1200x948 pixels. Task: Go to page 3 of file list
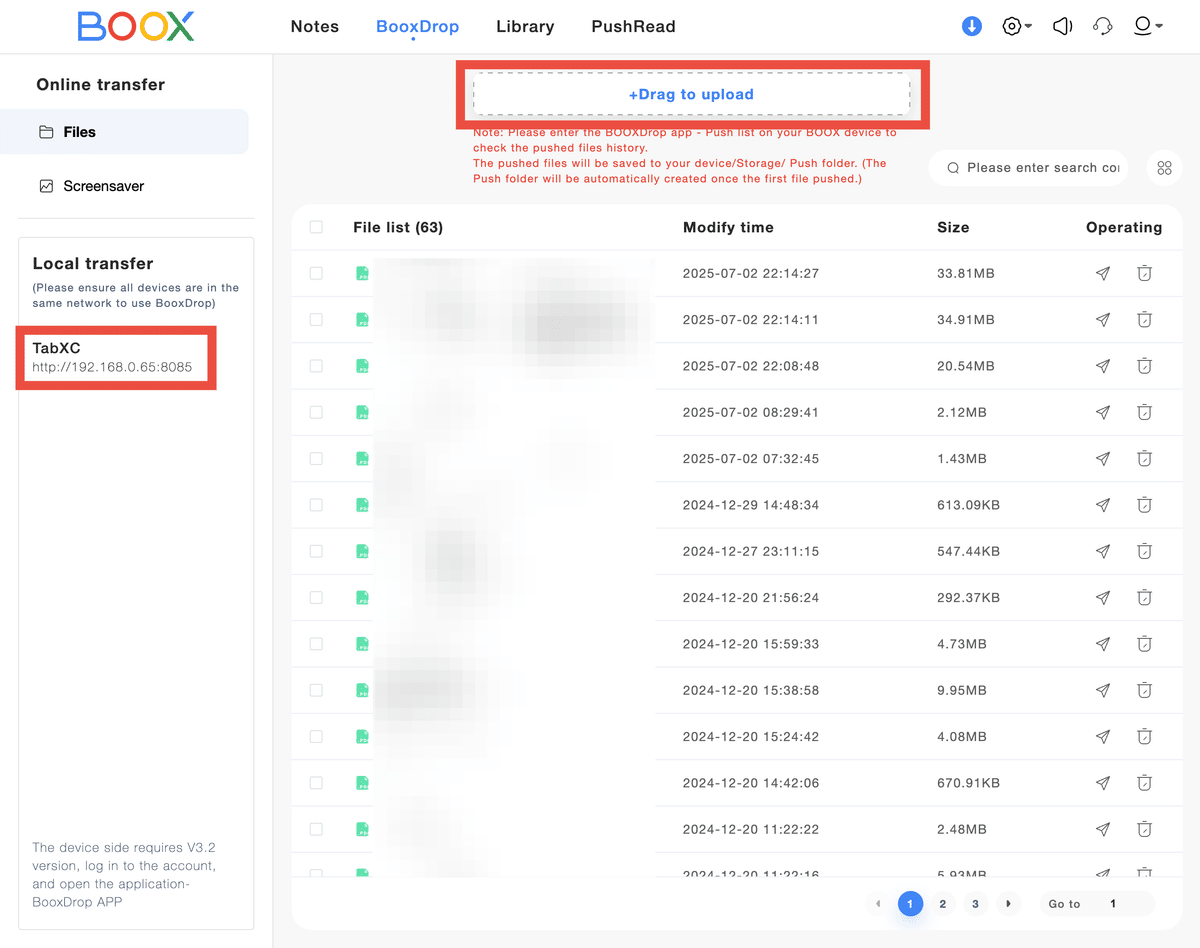click(975, 904)
